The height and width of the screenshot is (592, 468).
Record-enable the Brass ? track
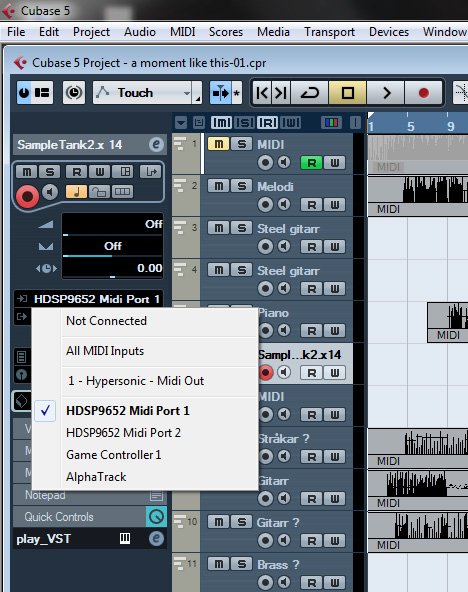[265, 582]
